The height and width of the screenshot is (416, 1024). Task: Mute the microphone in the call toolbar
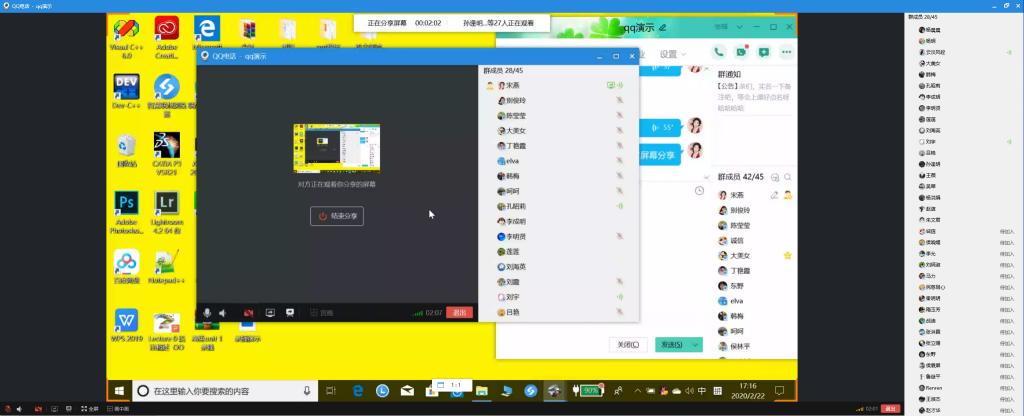207,313
